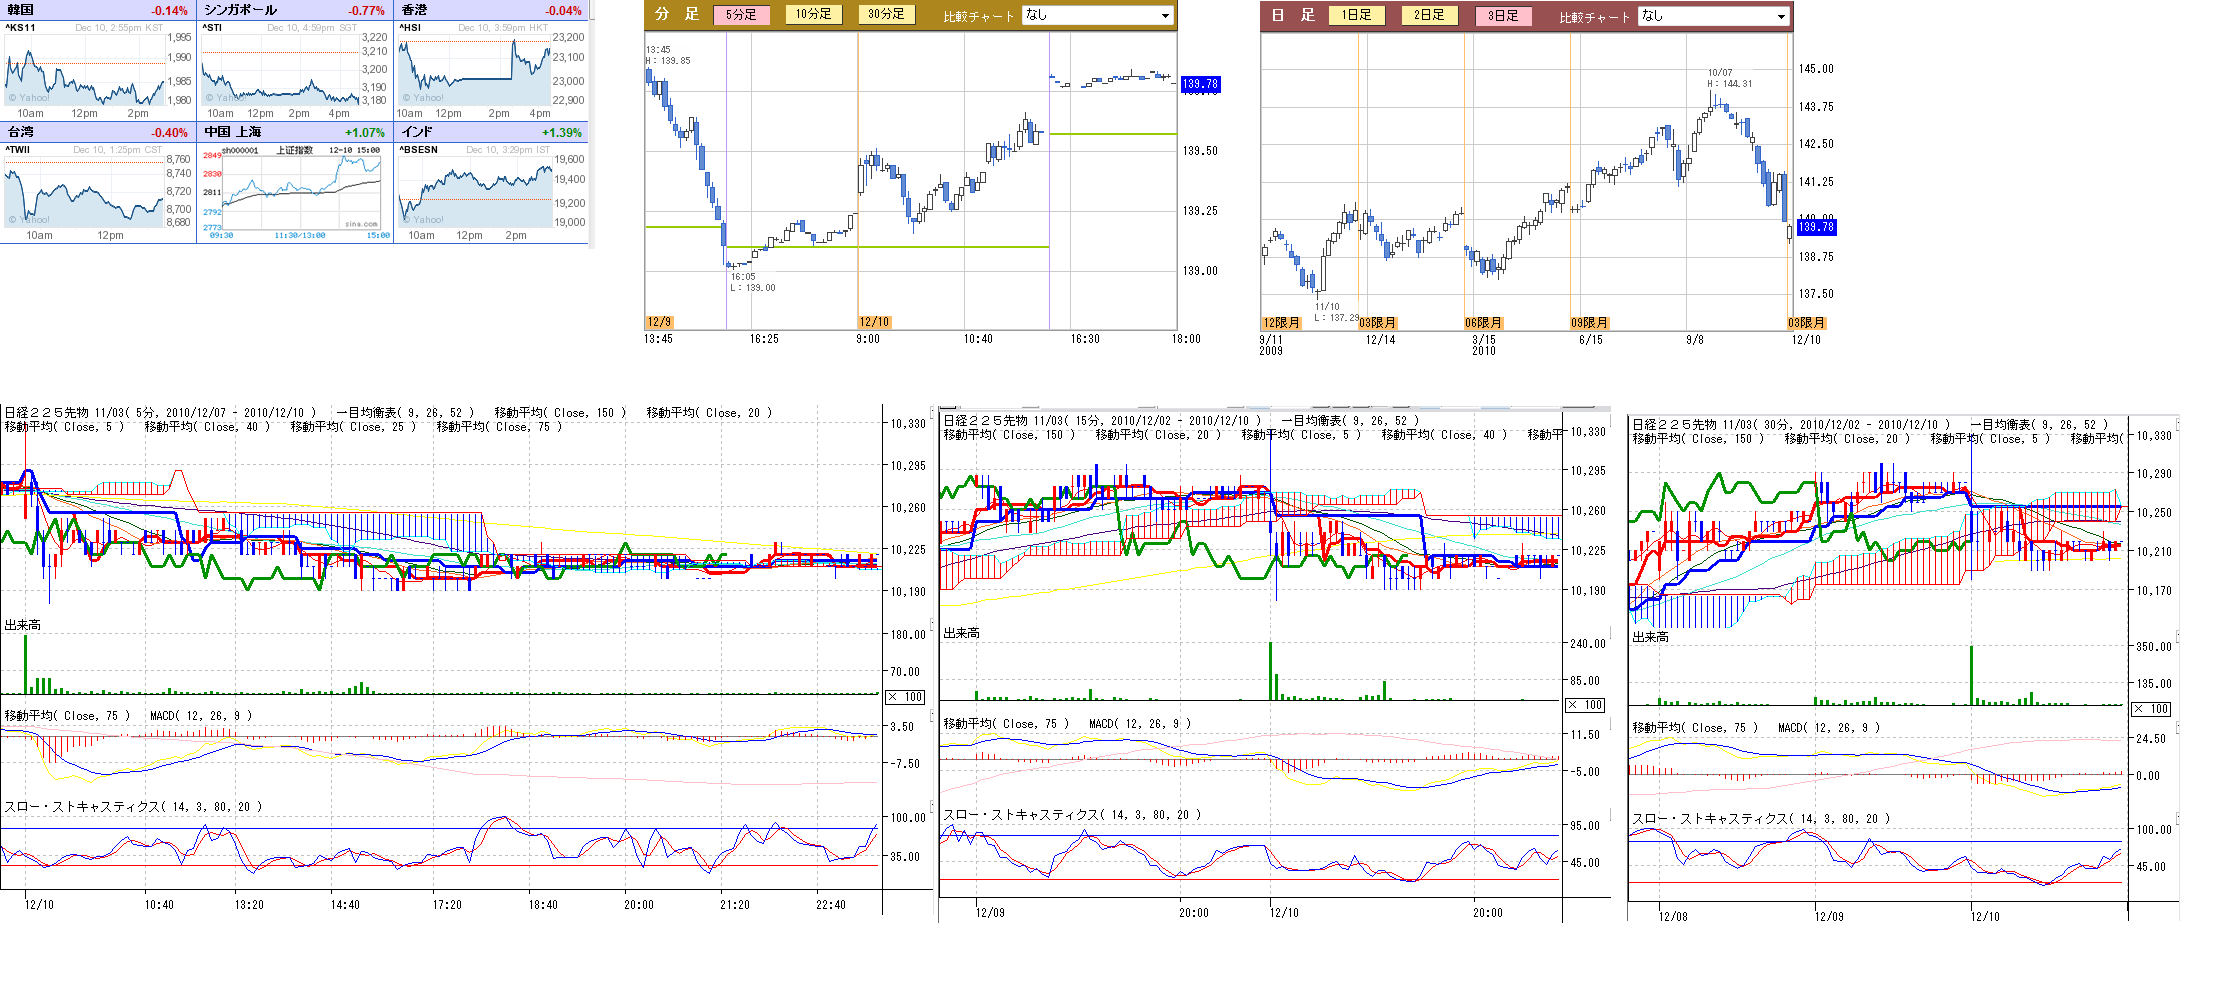Viewport: 2230px width, 988px height.
Task: Open the Singapore ^STI chart thumbnail
Action: point(281,70)
